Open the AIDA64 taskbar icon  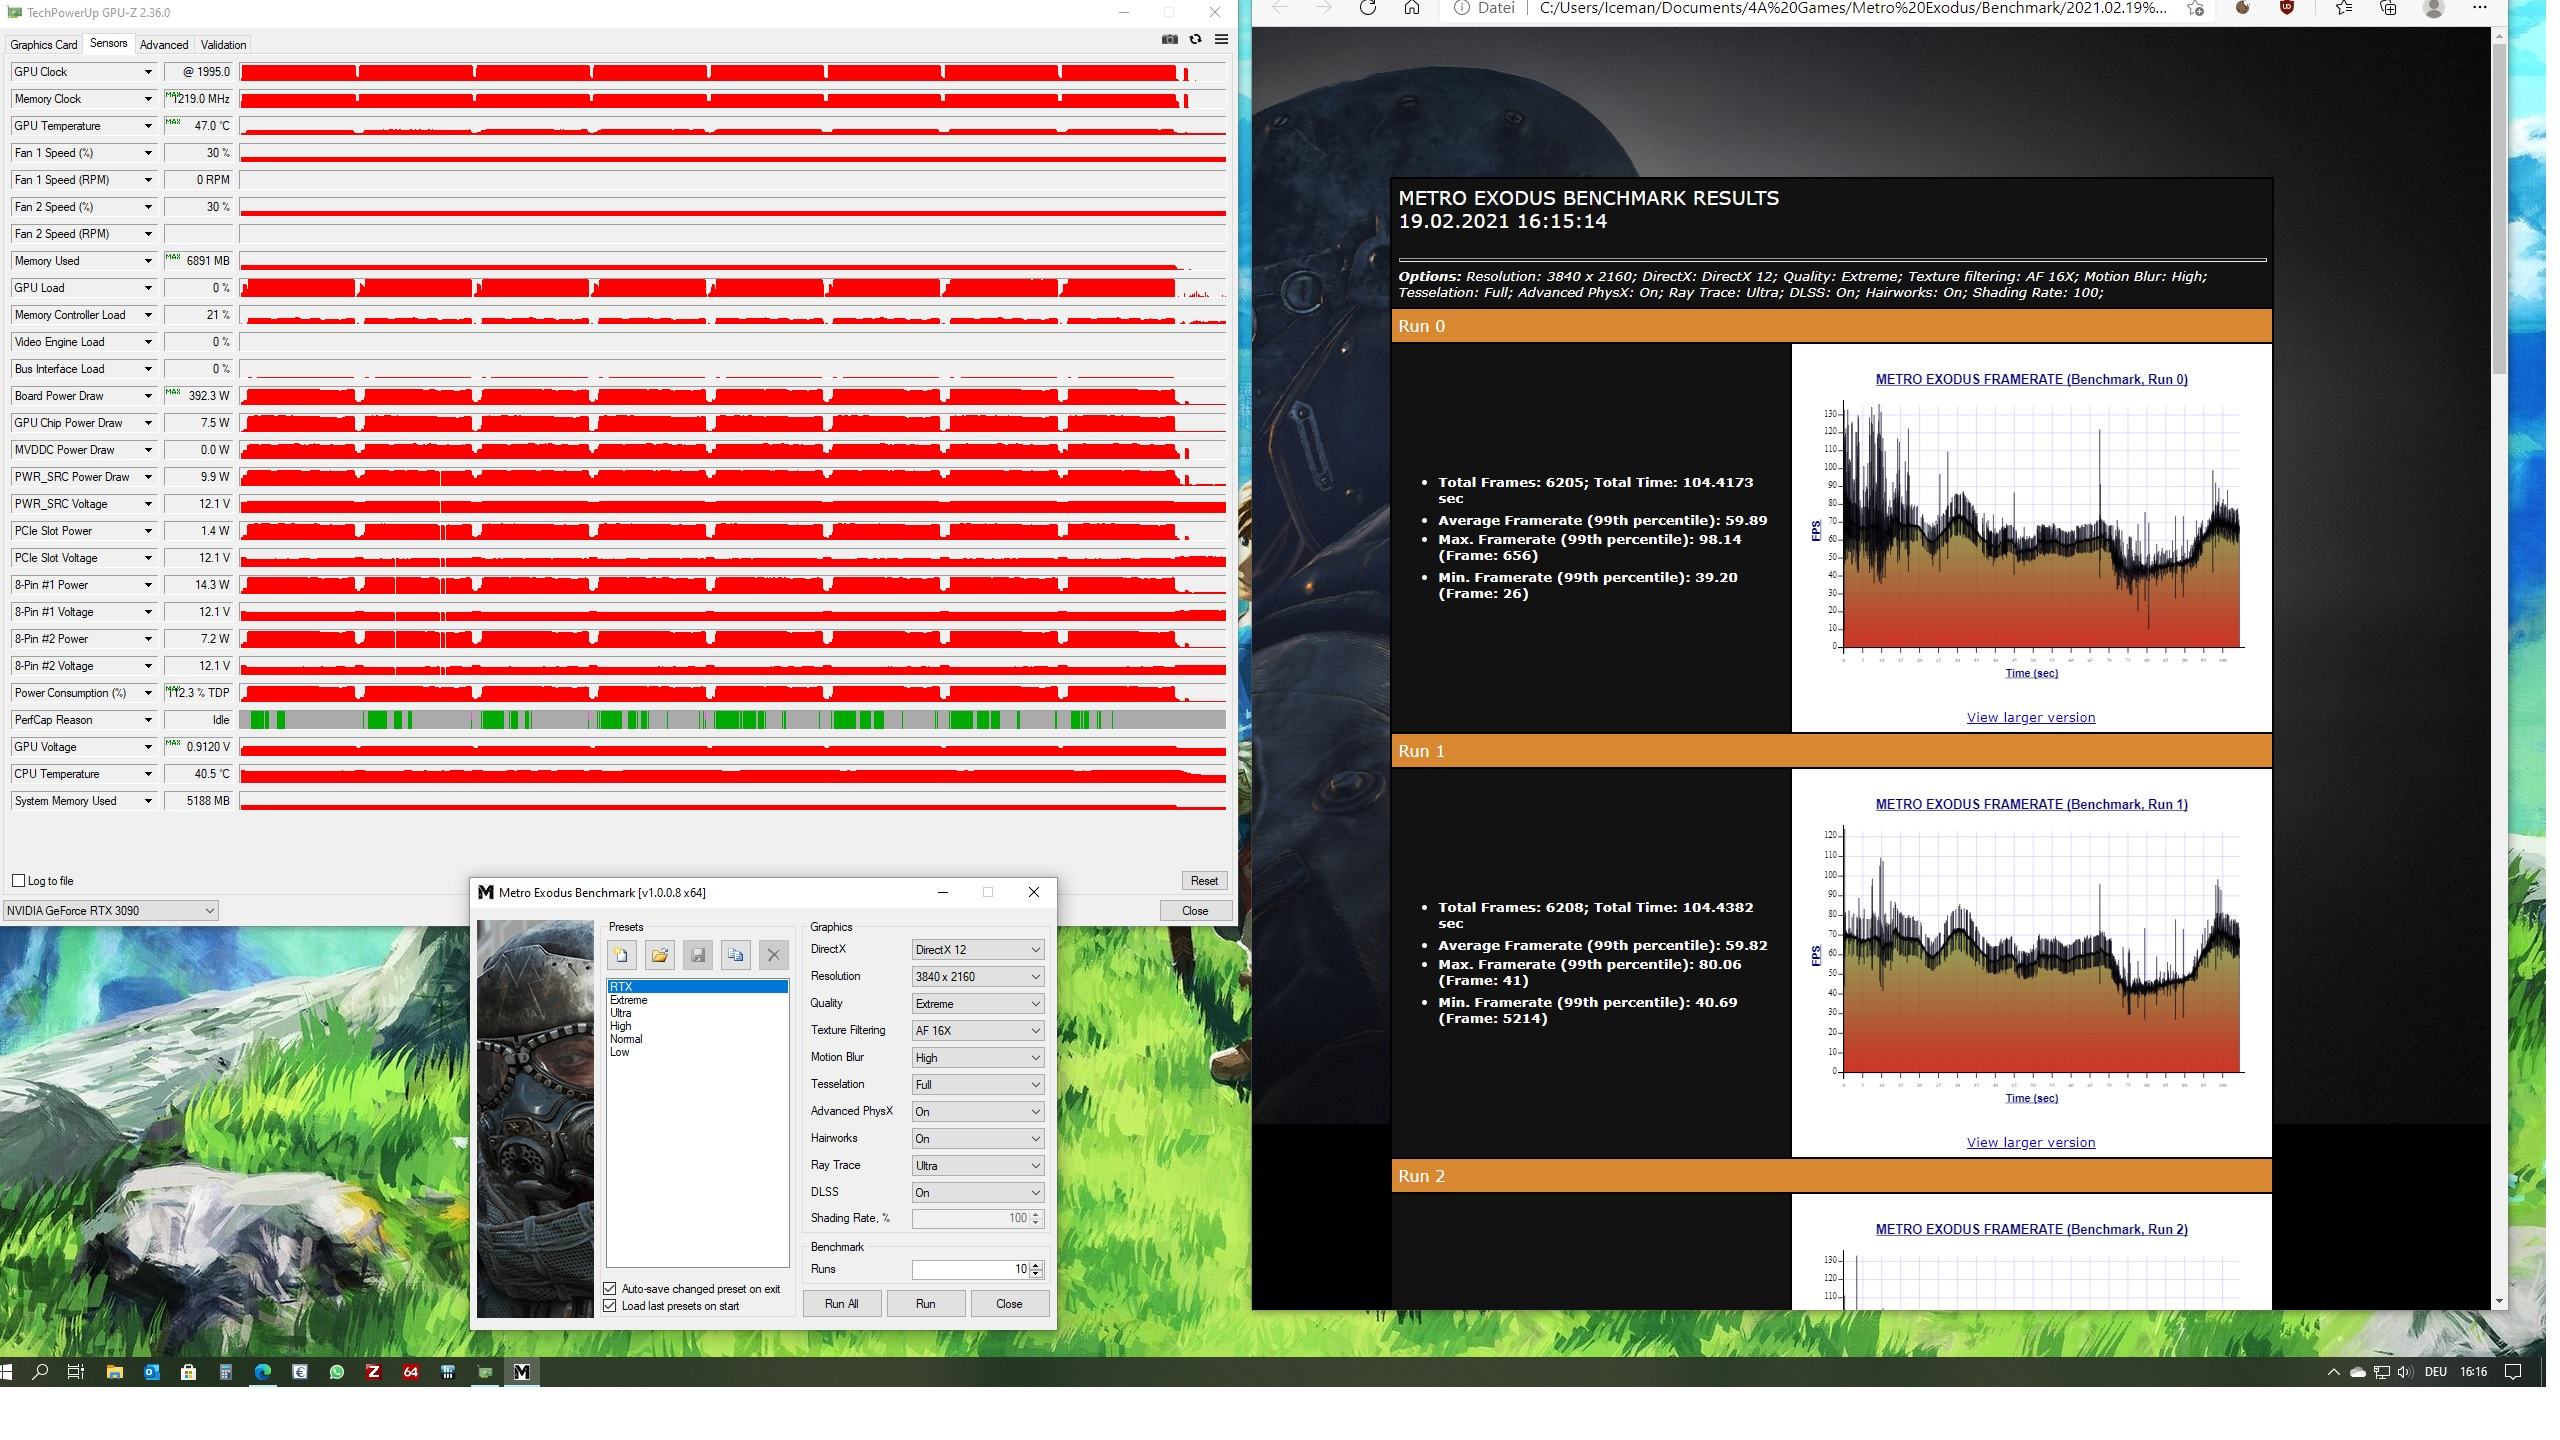click(x=410, y=1372)
